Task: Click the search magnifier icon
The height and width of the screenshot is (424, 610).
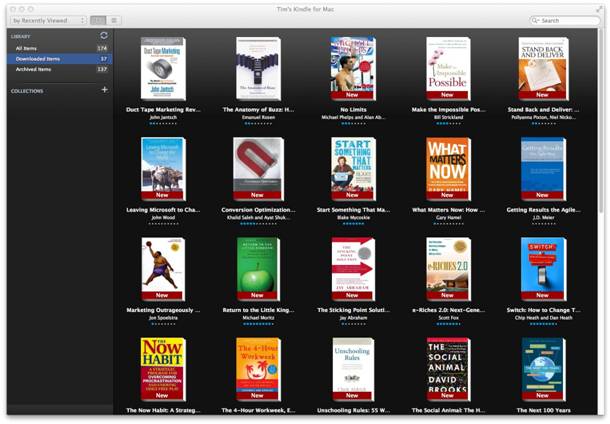Action: coord(537,20)
